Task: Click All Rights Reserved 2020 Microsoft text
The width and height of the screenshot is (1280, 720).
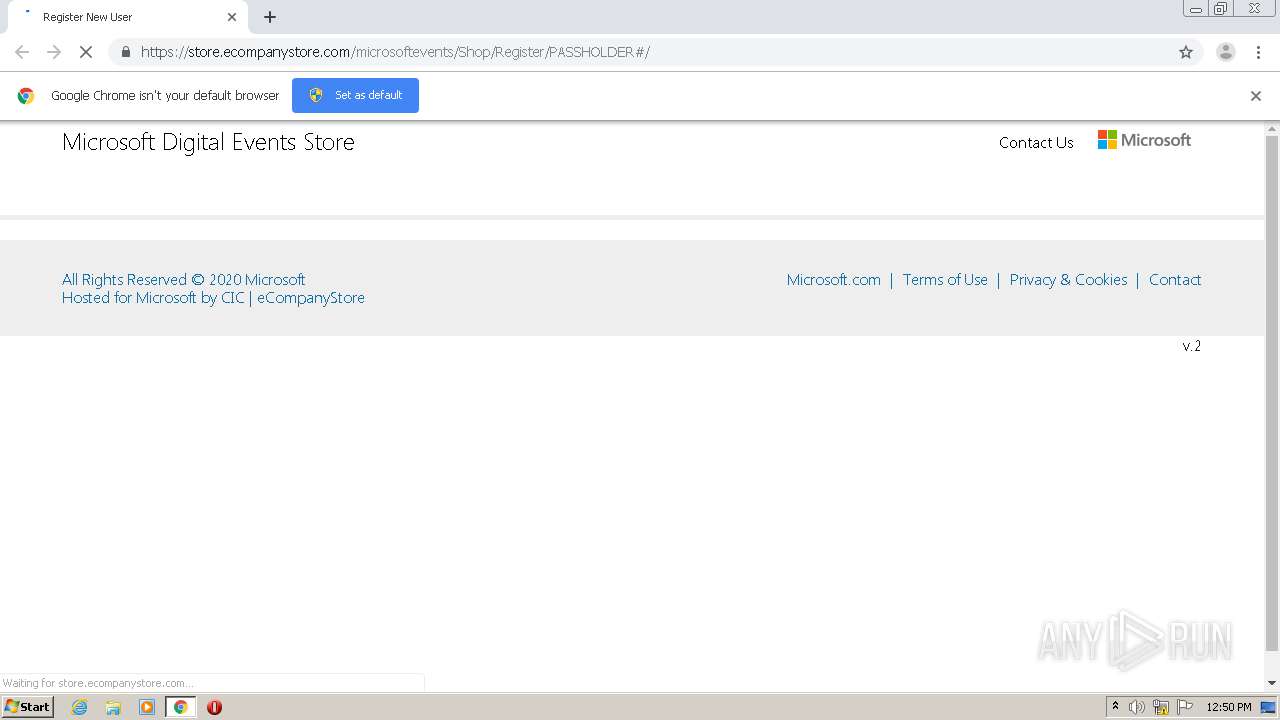Action: 184,280
